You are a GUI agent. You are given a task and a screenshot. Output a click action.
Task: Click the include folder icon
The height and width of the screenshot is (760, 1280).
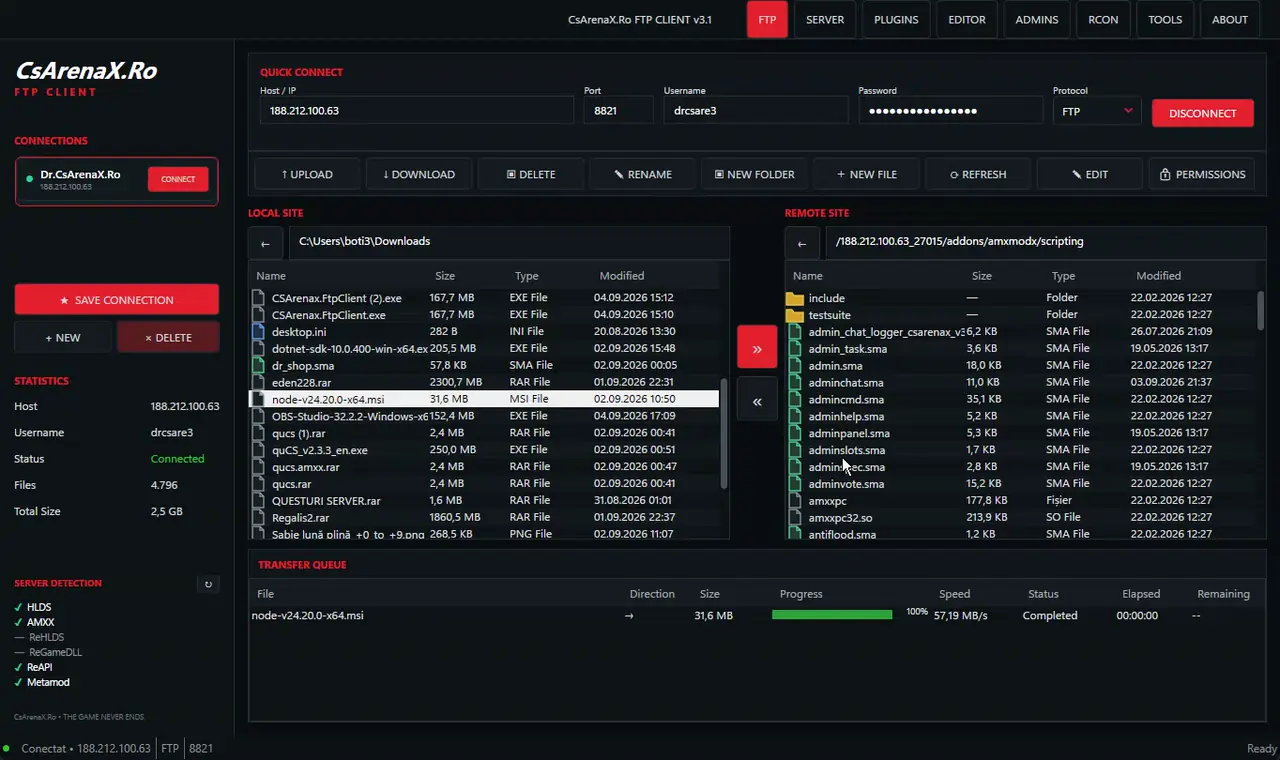coord(795,298)
